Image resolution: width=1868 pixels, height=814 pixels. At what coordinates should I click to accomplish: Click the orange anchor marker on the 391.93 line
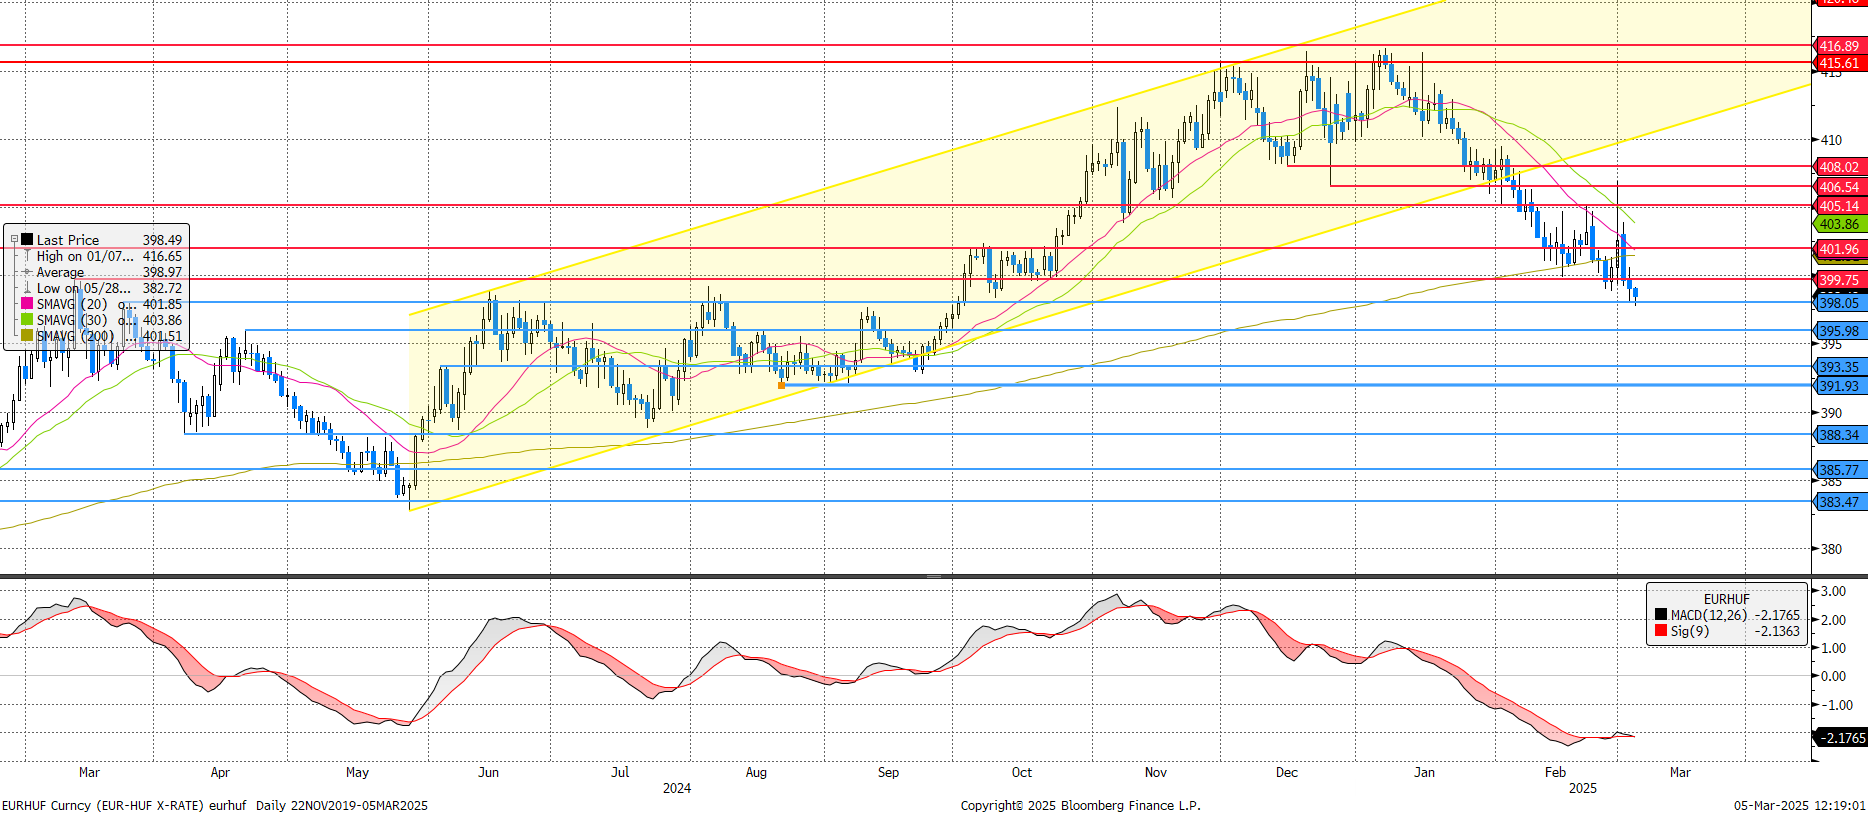tap(781, 385)
